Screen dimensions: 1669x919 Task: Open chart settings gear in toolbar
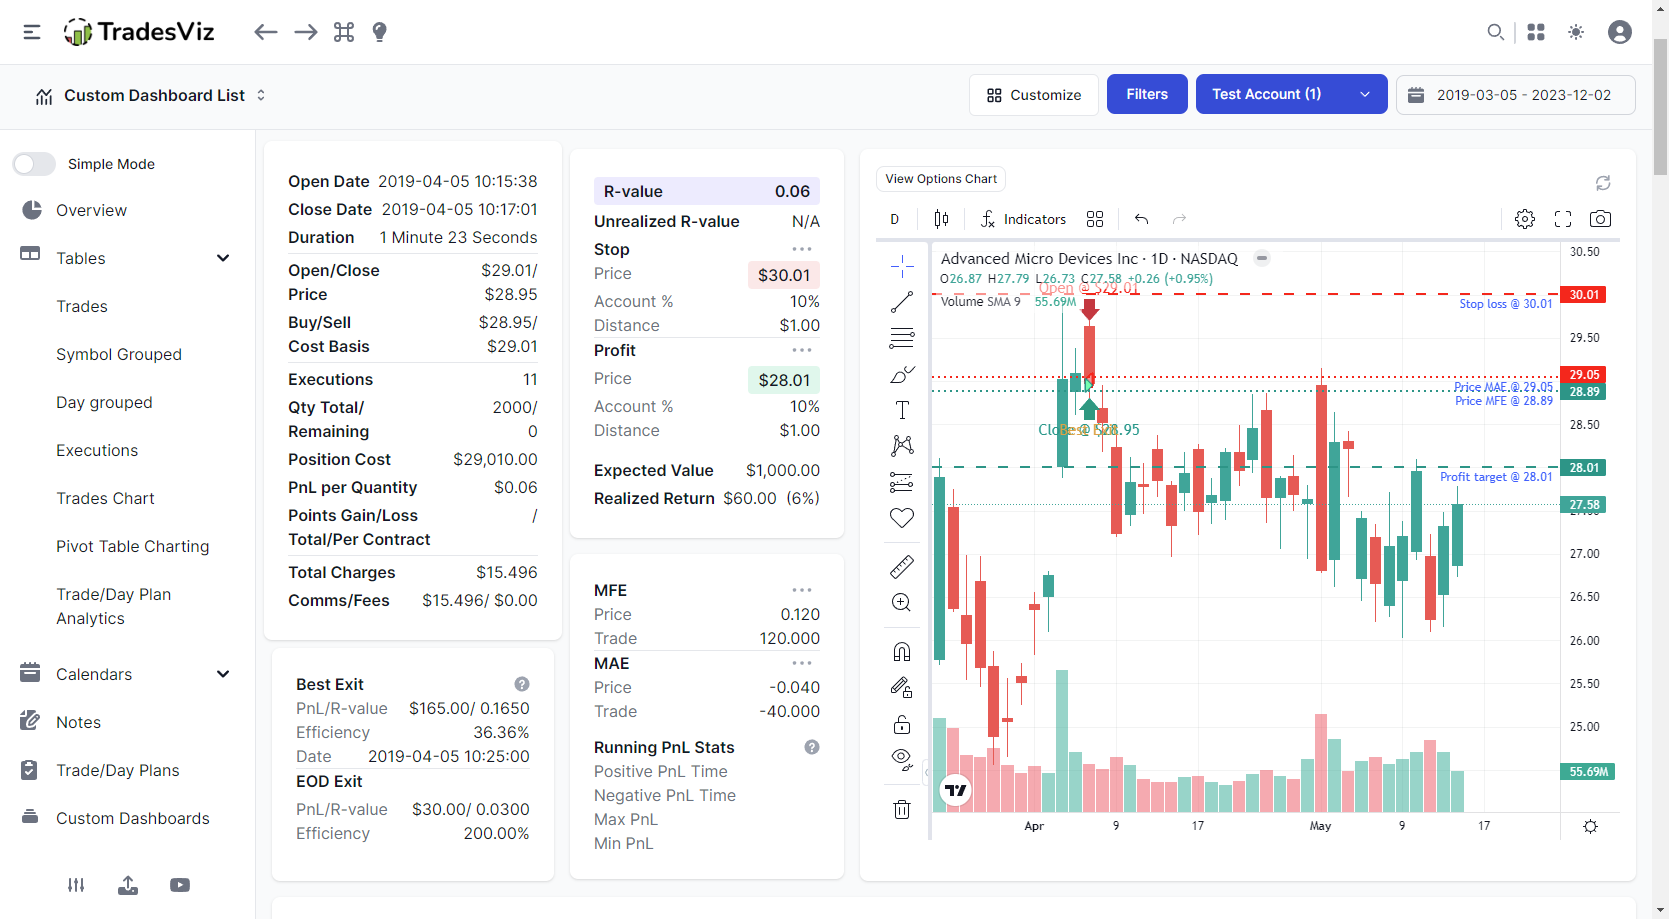[1525, 219]
